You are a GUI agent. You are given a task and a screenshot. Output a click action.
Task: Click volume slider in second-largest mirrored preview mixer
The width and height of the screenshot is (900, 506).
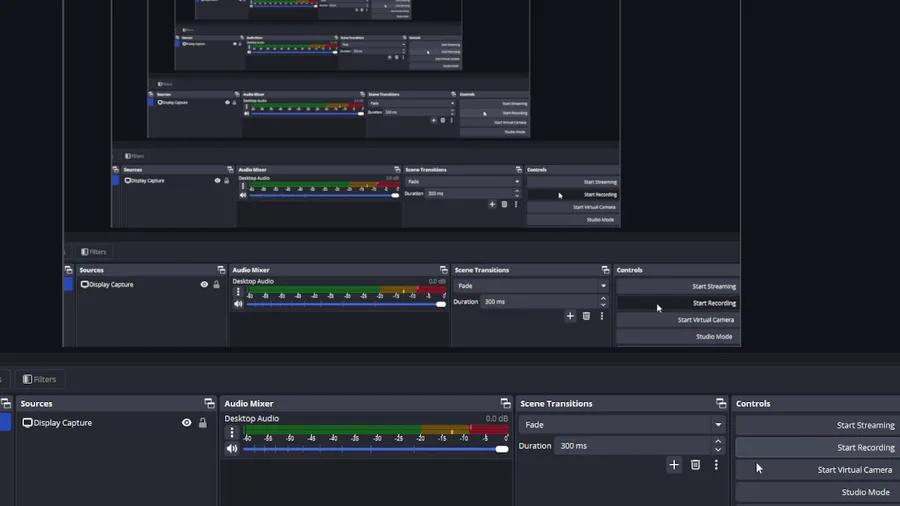[324, 196]
